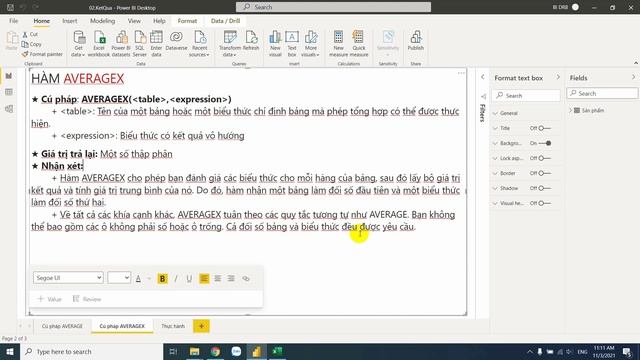Search in Format text box pane
640x360 pixels.
pos(527,96)
